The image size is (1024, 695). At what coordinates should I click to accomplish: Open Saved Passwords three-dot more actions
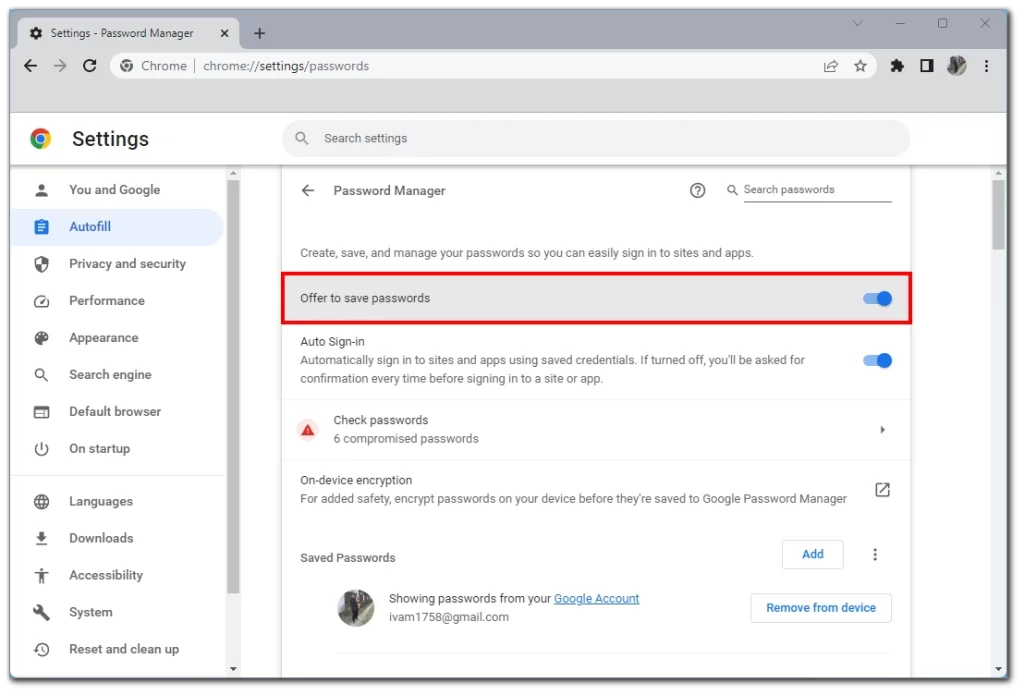pyautogui.click(x=875, y=555)
